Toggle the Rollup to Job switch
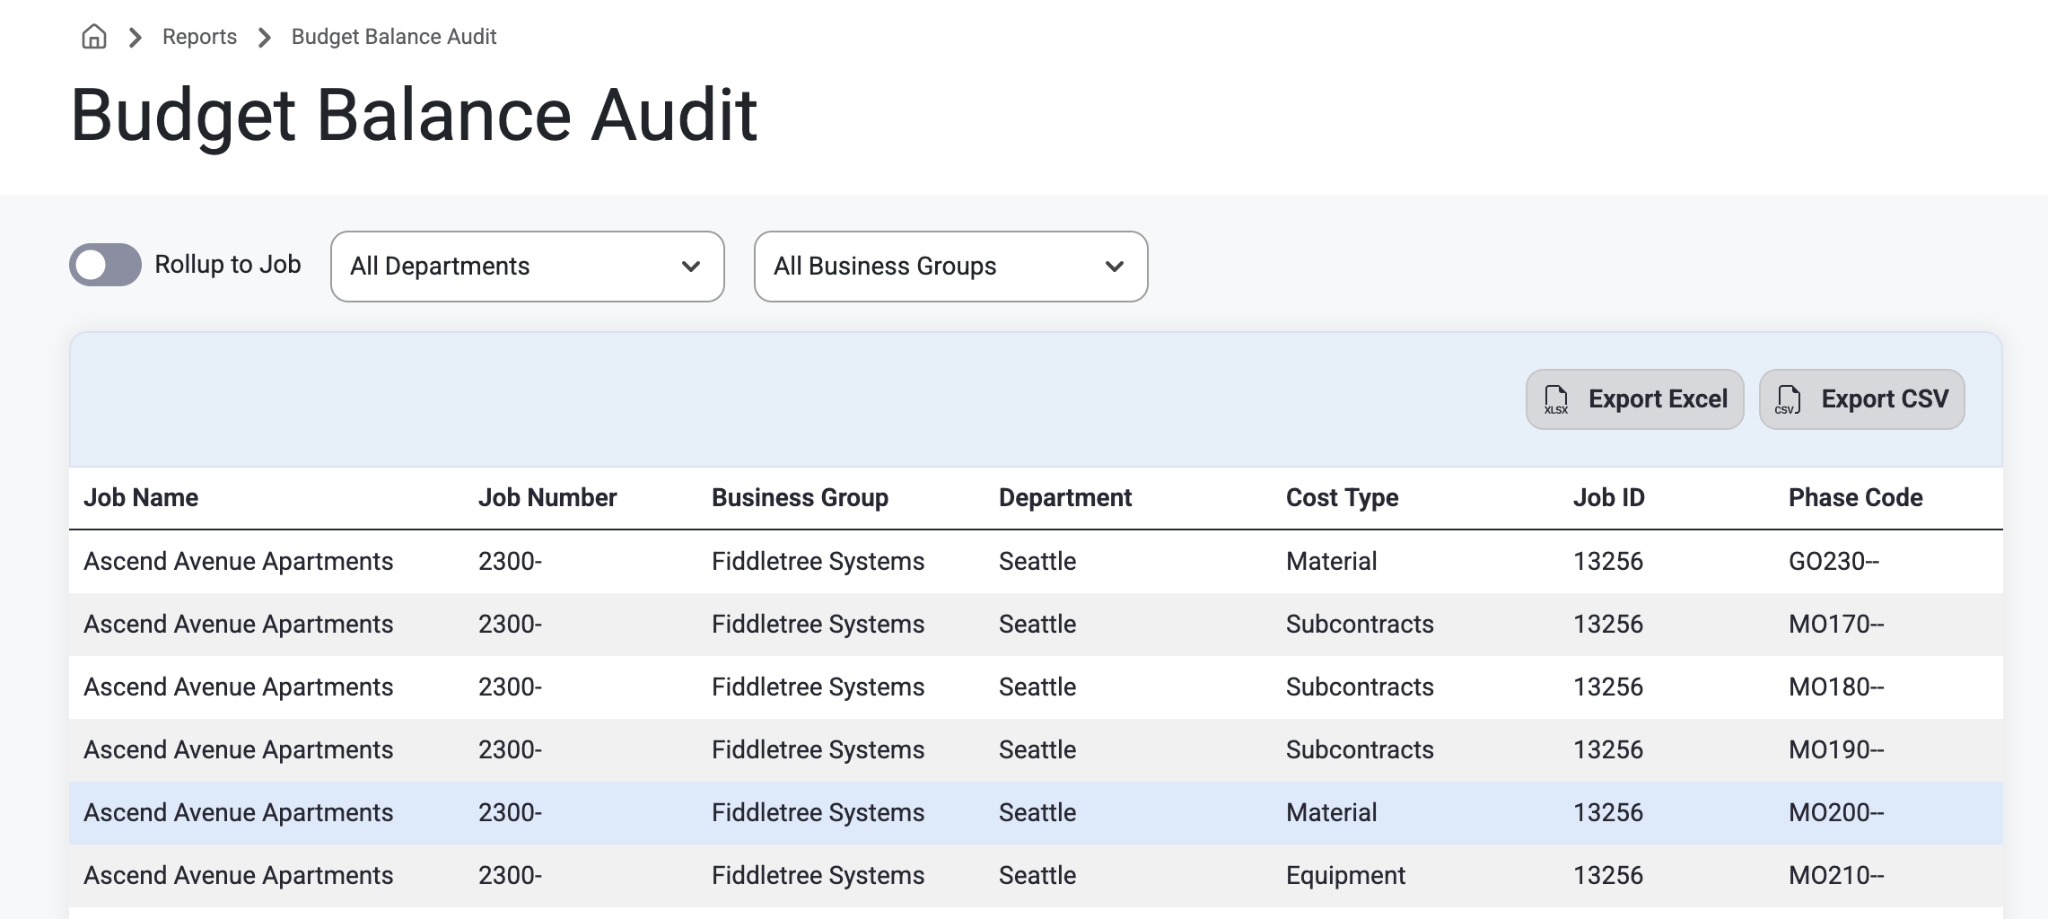 105,265
